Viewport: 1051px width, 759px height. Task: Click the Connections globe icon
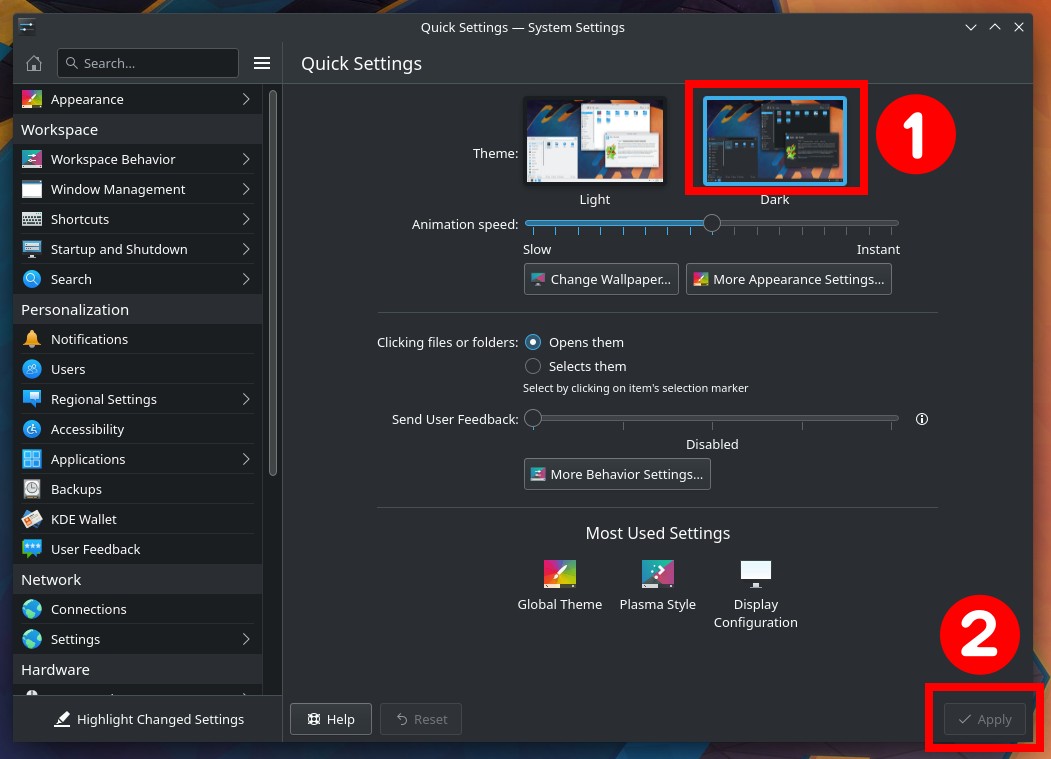point(32,609)
